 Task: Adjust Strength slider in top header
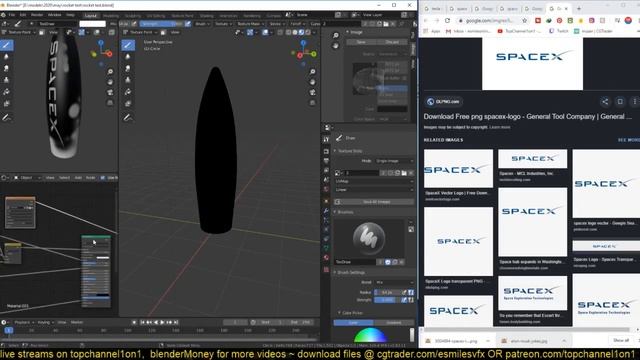[x=161, y=24]
